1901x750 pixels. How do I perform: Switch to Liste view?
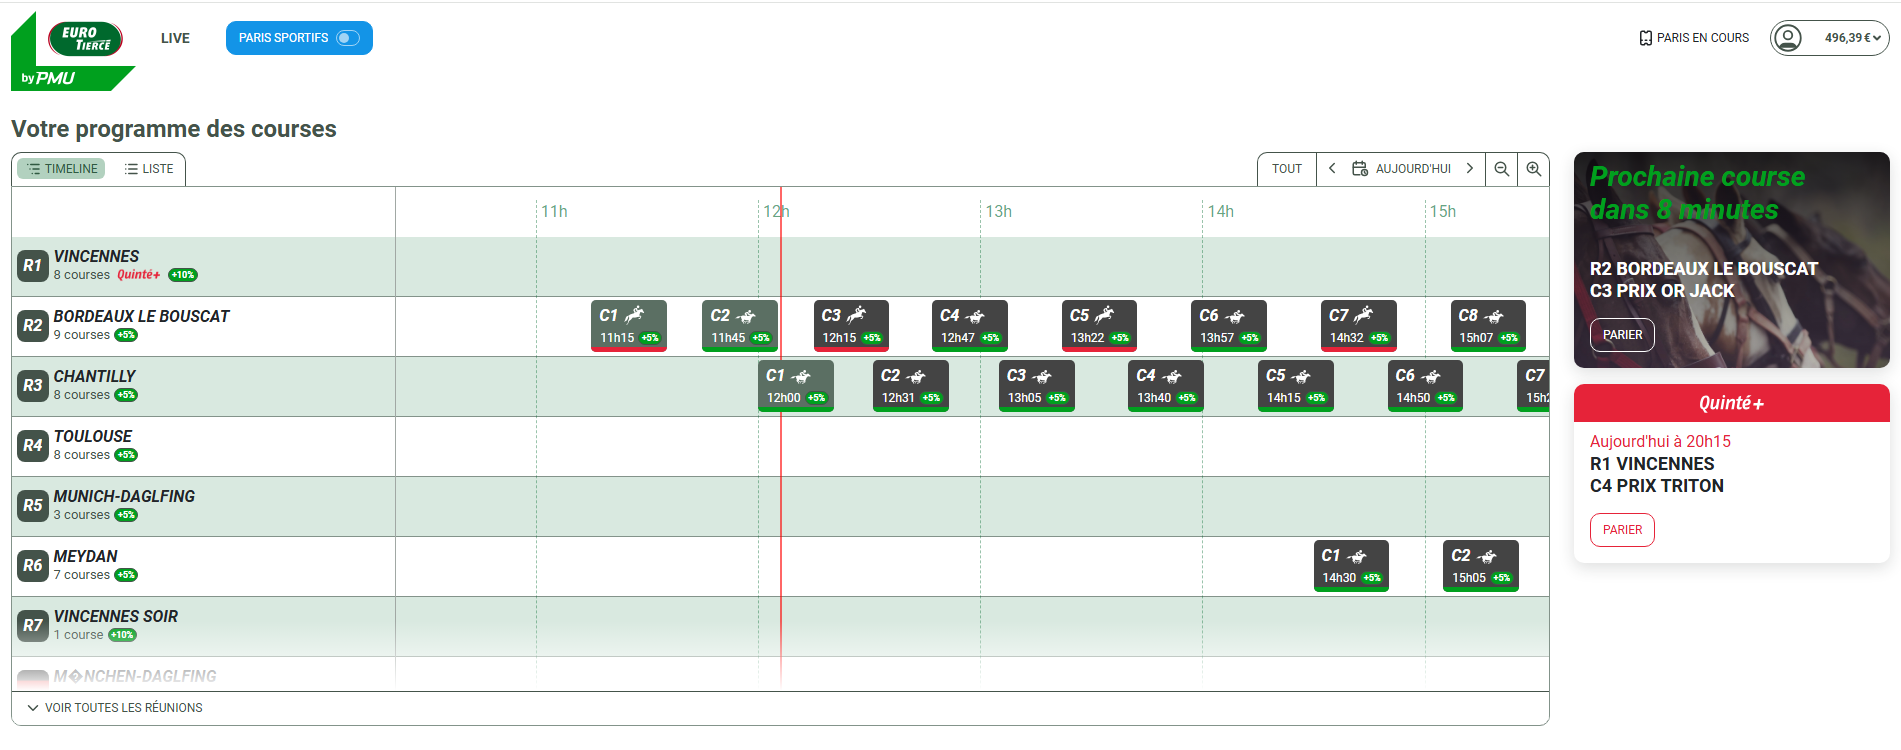(149, 169)
